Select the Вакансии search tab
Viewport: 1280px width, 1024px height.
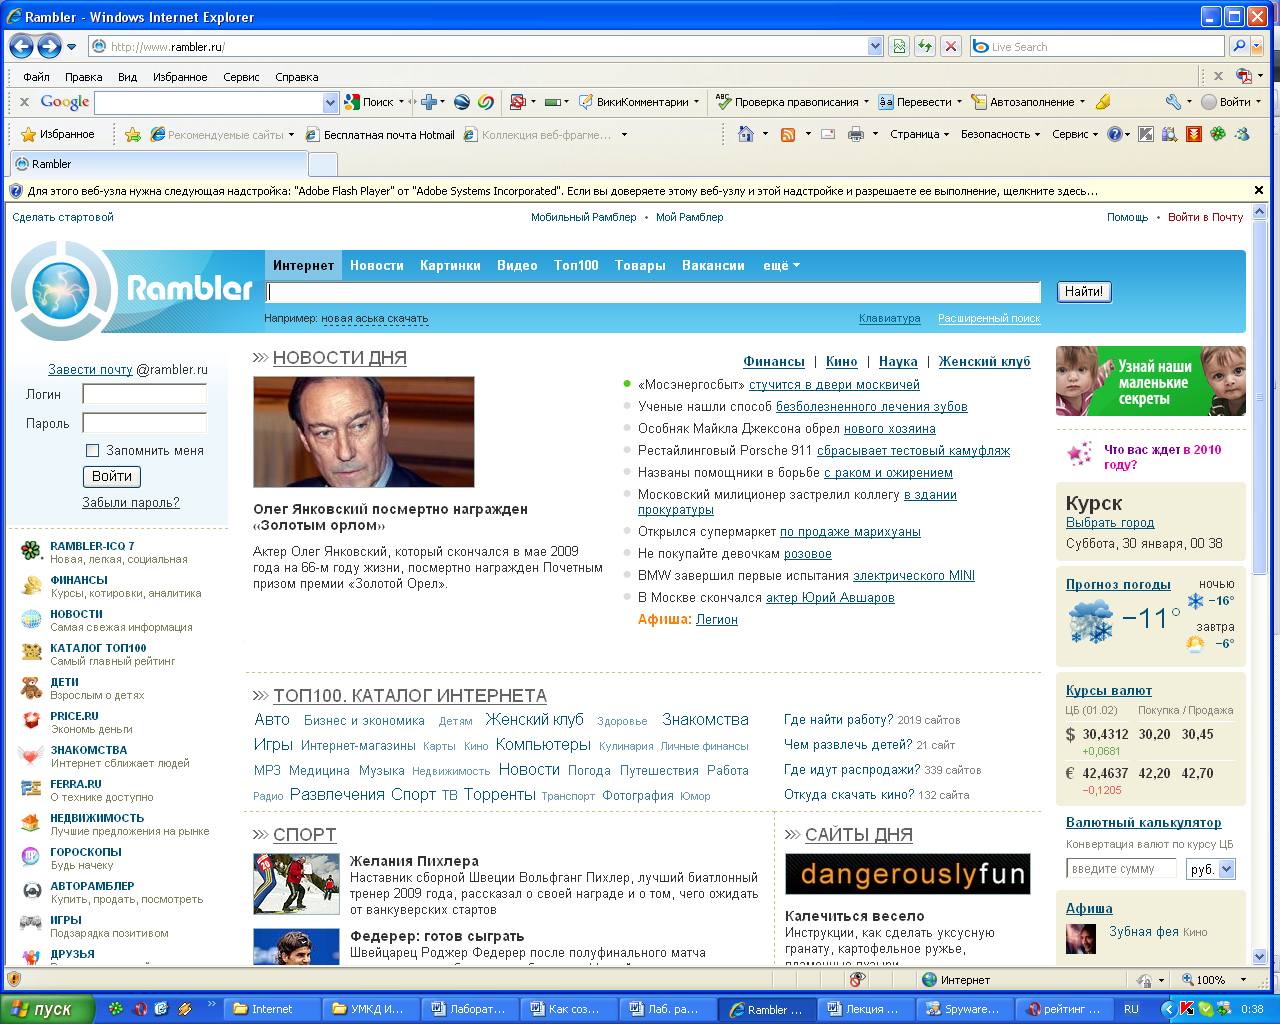[x=713, y=265]
